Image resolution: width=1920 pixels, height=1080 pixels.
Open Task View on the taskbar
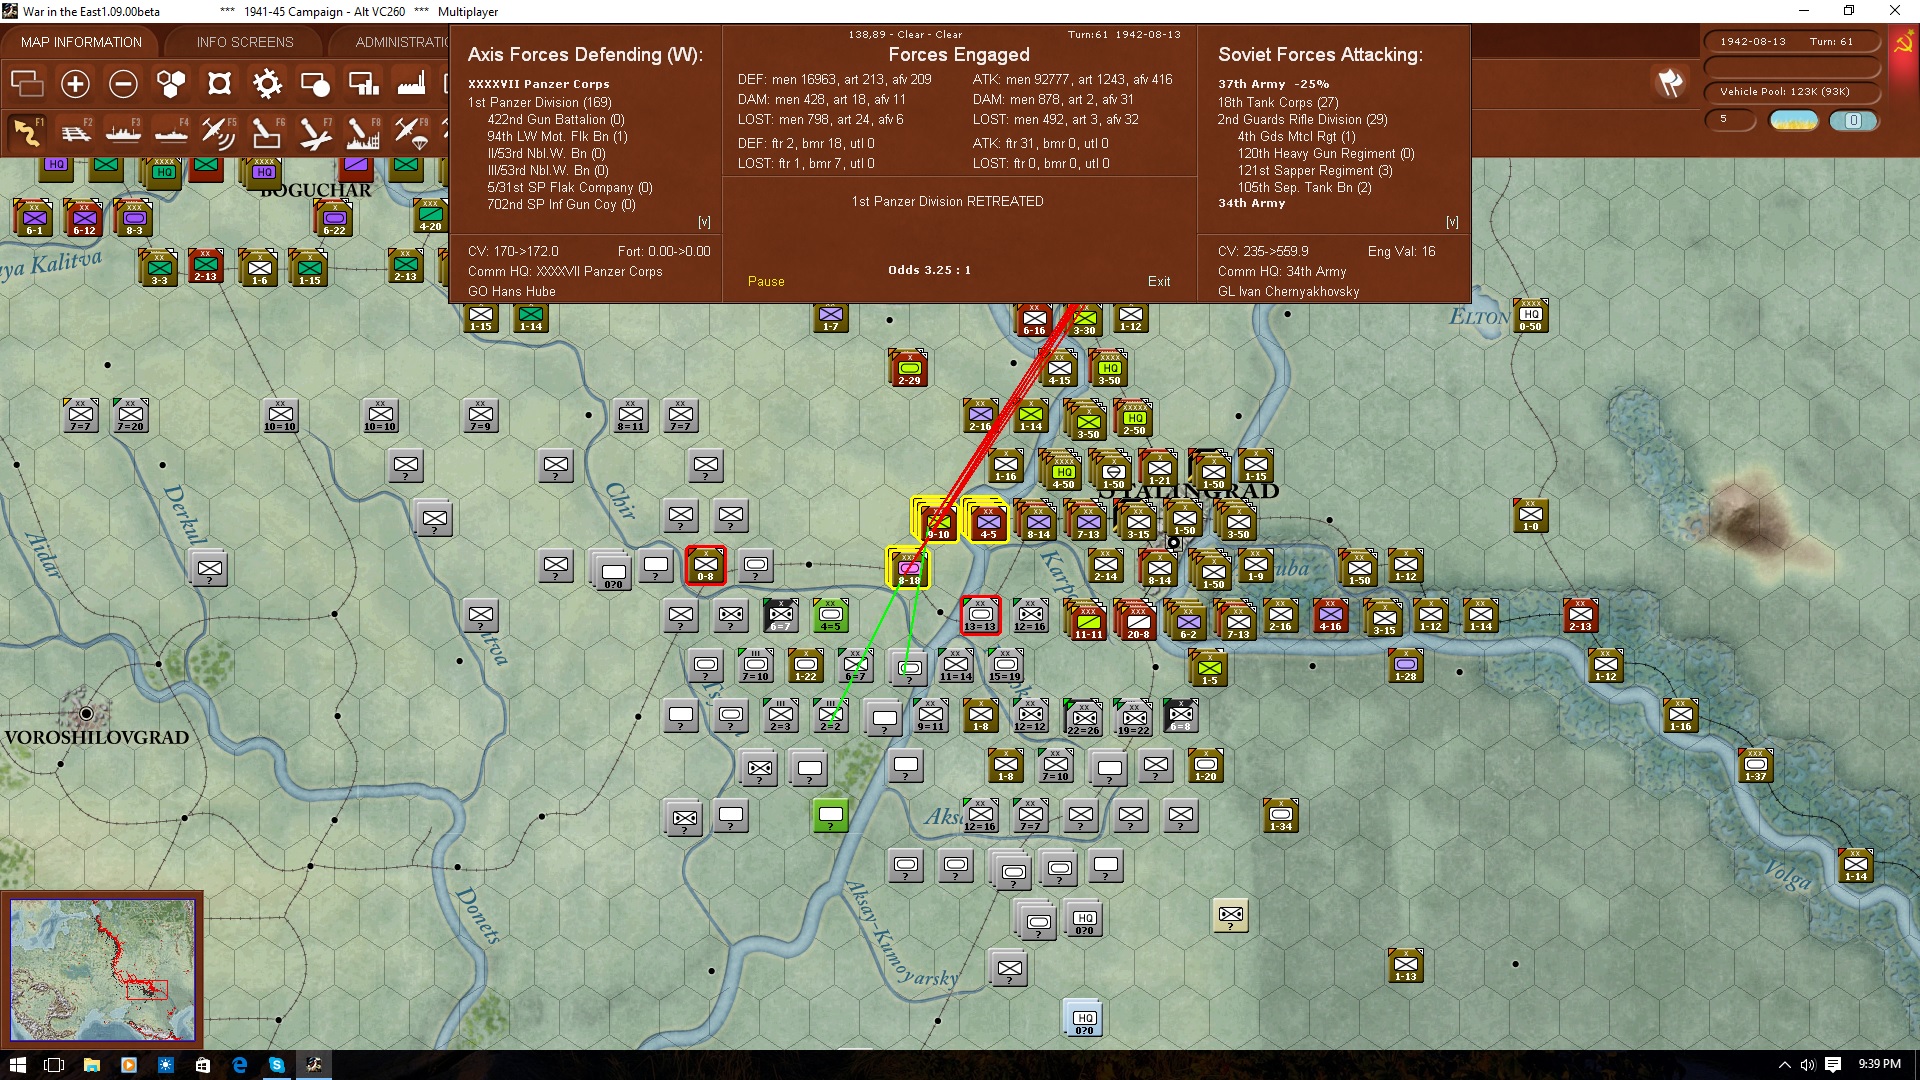coord(54,1064)
